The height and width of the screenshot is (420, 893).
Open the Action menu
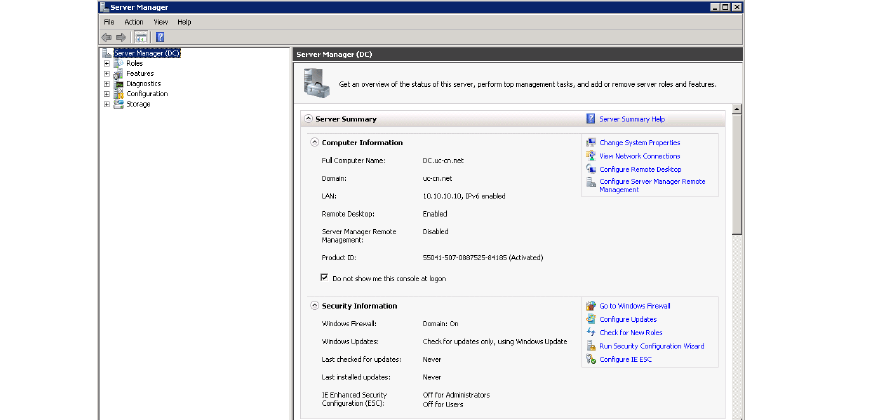134,21
